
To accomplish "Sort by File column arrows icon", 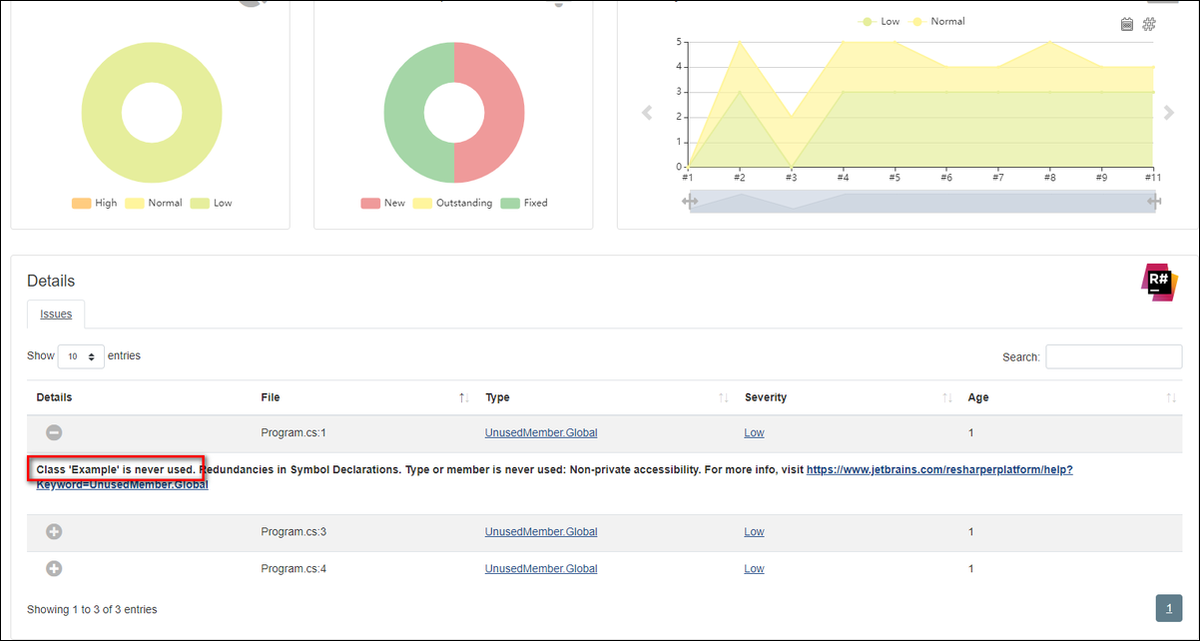I will pos(464,398).
